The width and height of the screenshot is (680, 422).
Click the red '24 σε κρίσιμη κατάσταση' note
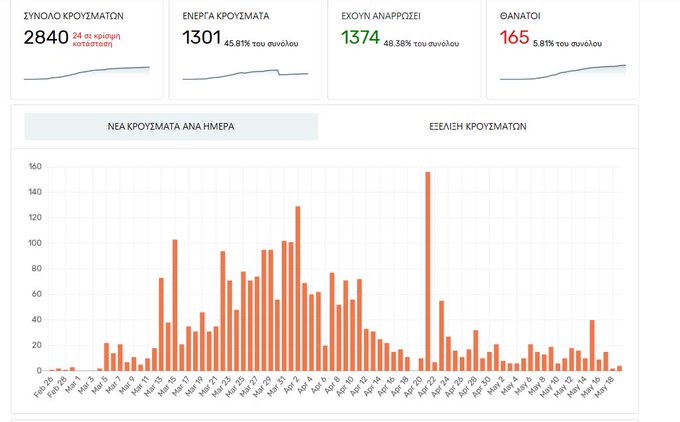(x=96, y=39)
